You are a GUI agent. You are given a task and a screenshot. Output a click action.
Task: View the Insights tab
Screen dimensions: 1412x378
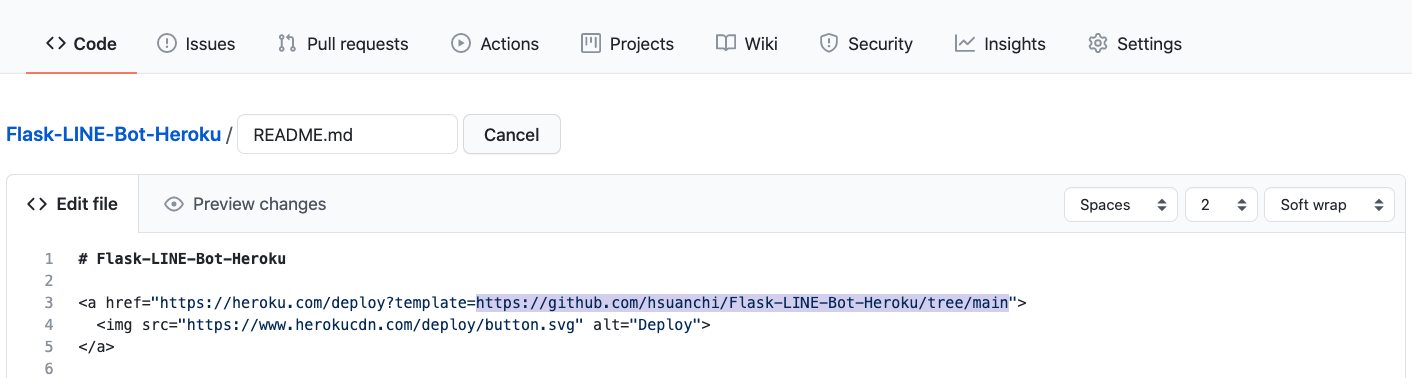click(x=1000, y=44)
